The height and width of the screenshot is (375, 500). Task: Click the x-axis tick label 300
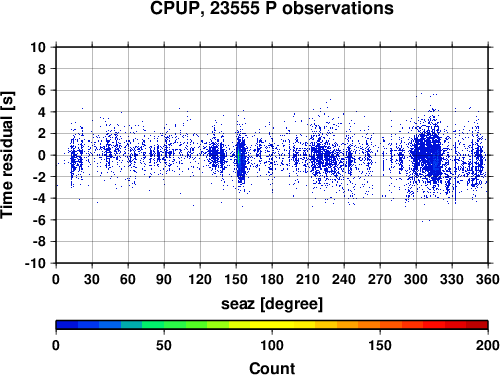(x=416, y=279)
